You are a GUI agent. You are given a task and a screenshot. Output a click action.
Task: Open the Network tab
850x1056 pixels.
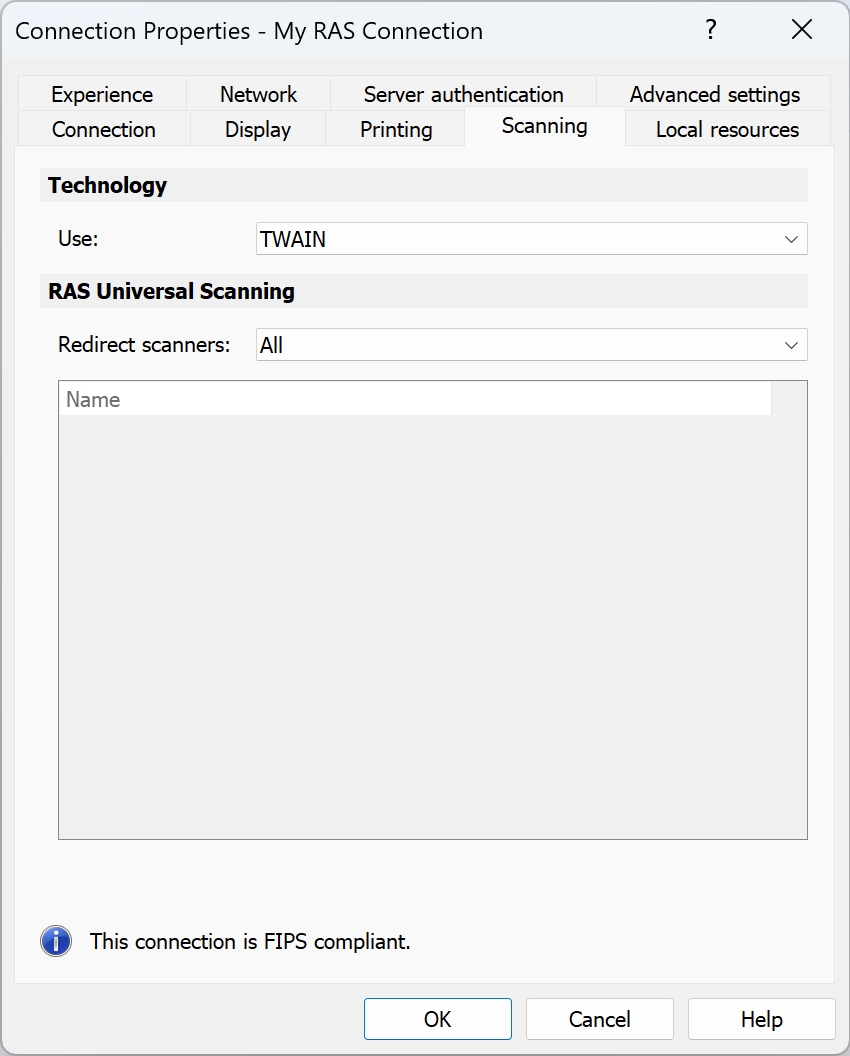258,94
